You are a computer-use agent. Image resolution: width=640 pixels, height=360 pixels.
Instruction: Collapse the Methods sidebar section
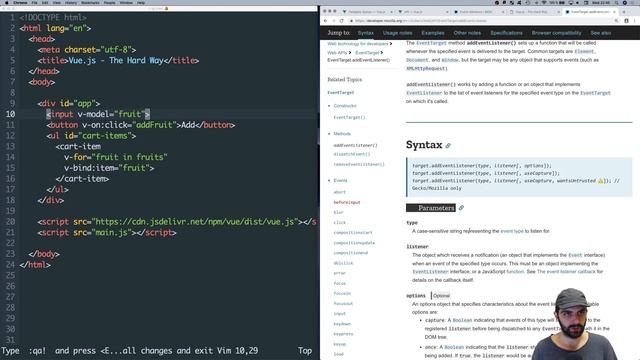click(x=342, y=133)
